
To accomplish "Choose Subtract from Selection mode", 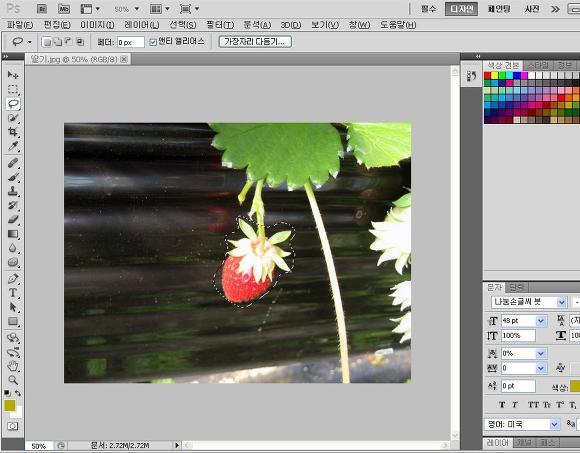I will (x=69, y=42).
